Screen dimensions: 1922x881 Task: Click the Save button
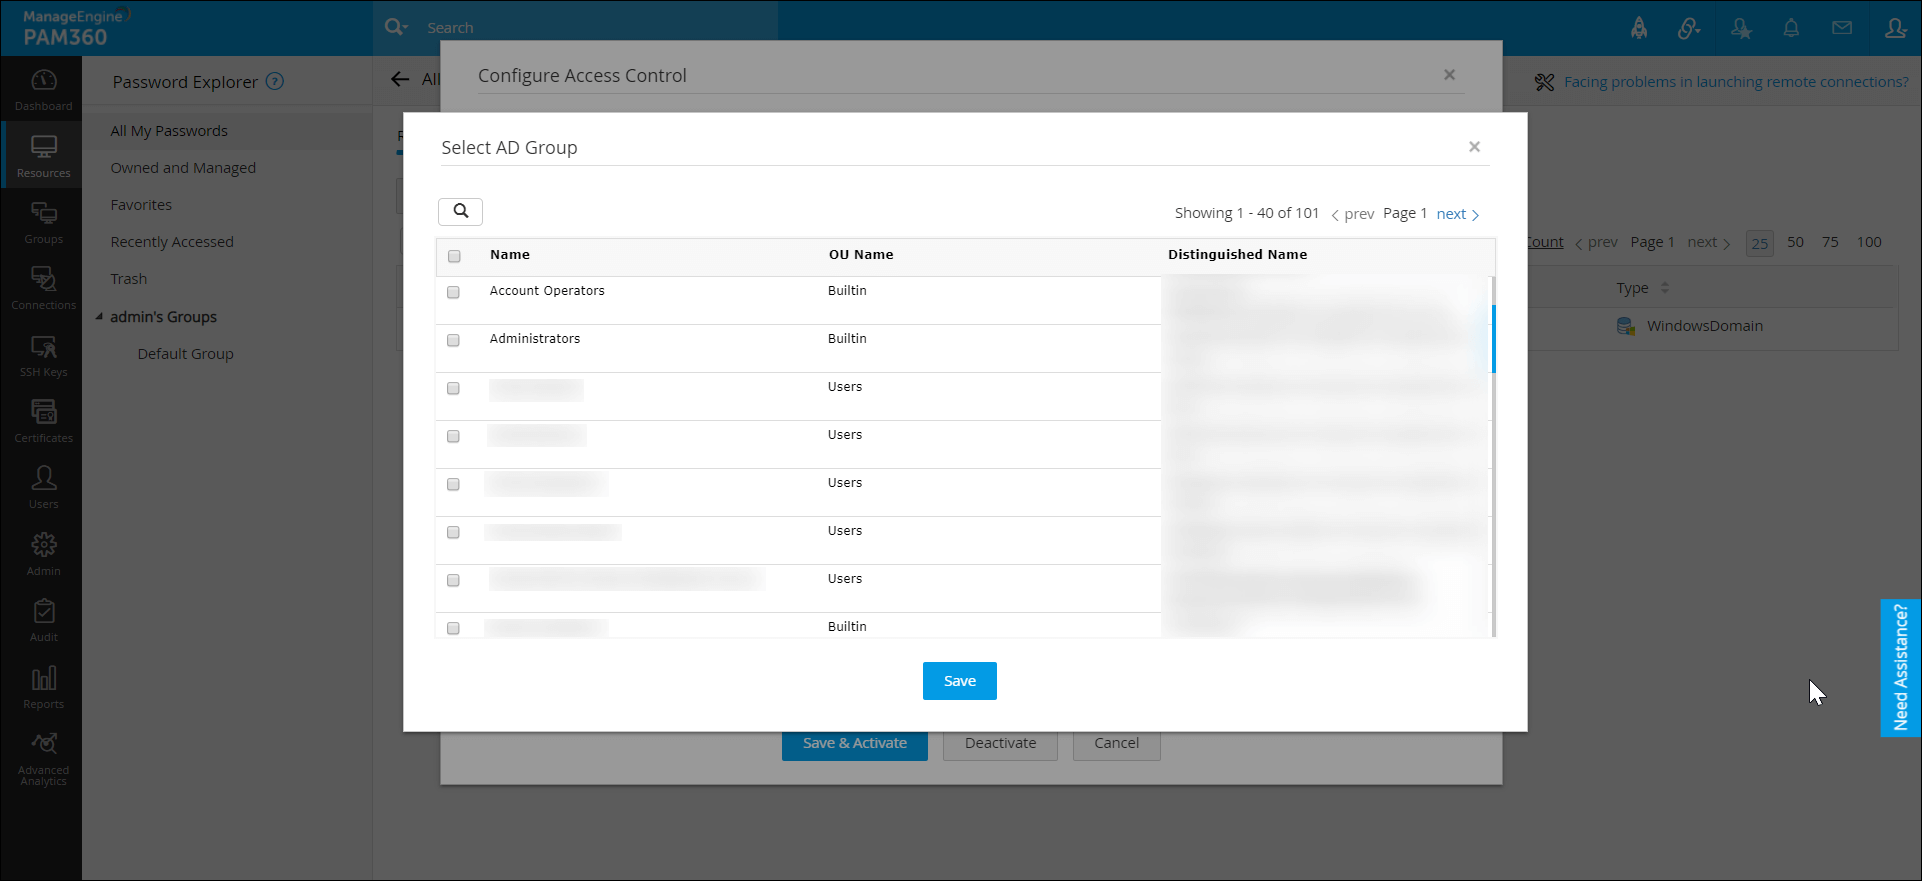(x=960, y=681)
